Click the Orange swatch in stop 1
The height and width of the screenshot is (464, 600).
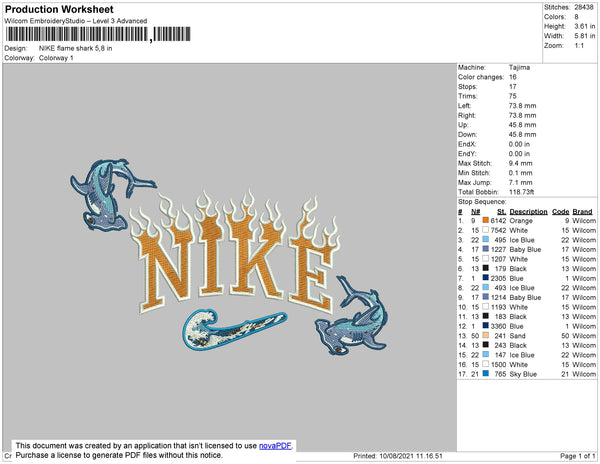[x=486, y=220]
